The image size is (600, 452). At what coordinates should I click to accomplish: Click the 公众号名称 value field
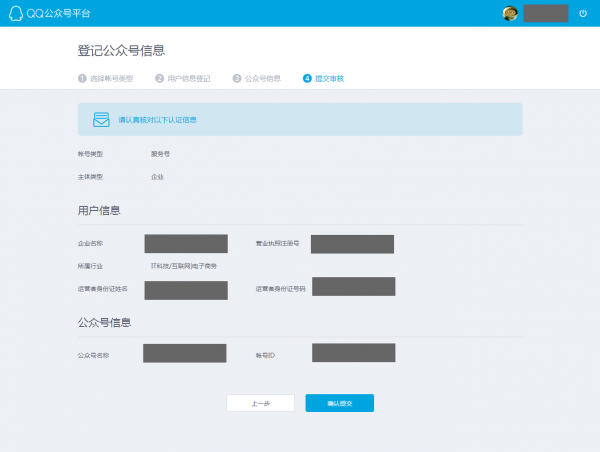pos(184,353)
